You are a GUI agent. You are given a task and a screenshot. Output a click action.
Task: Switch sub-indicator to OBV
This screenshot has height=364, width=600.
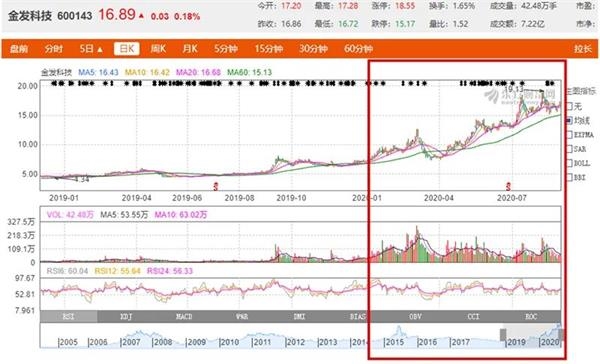click(x=416, y=317)
